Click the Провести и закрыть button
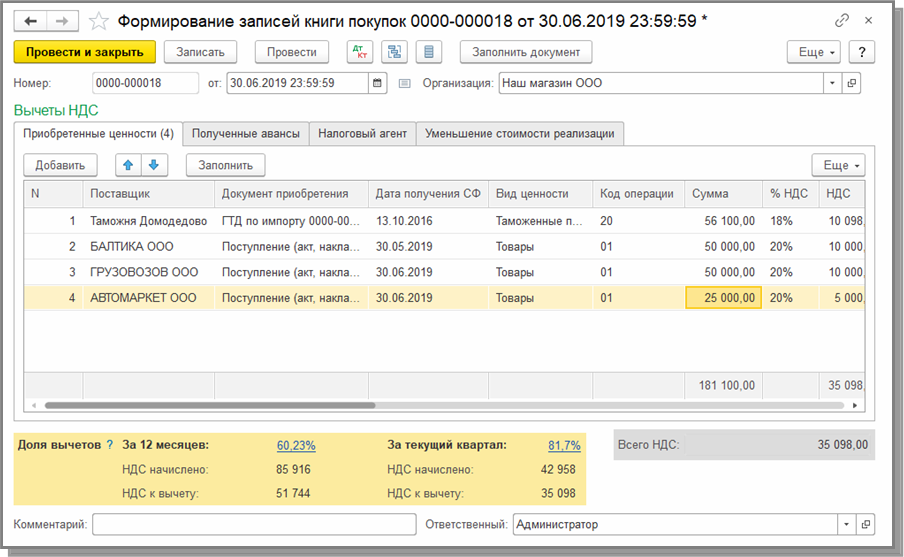 [x=84, y=52]
